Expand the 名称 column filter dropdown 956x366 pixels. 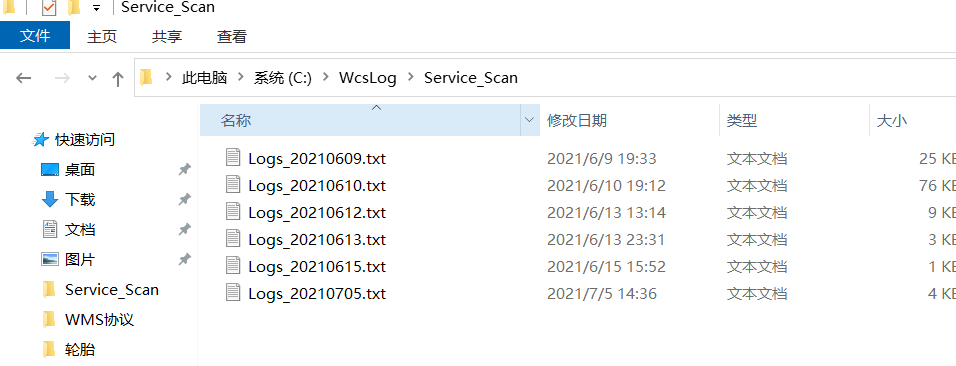[529, 121]
